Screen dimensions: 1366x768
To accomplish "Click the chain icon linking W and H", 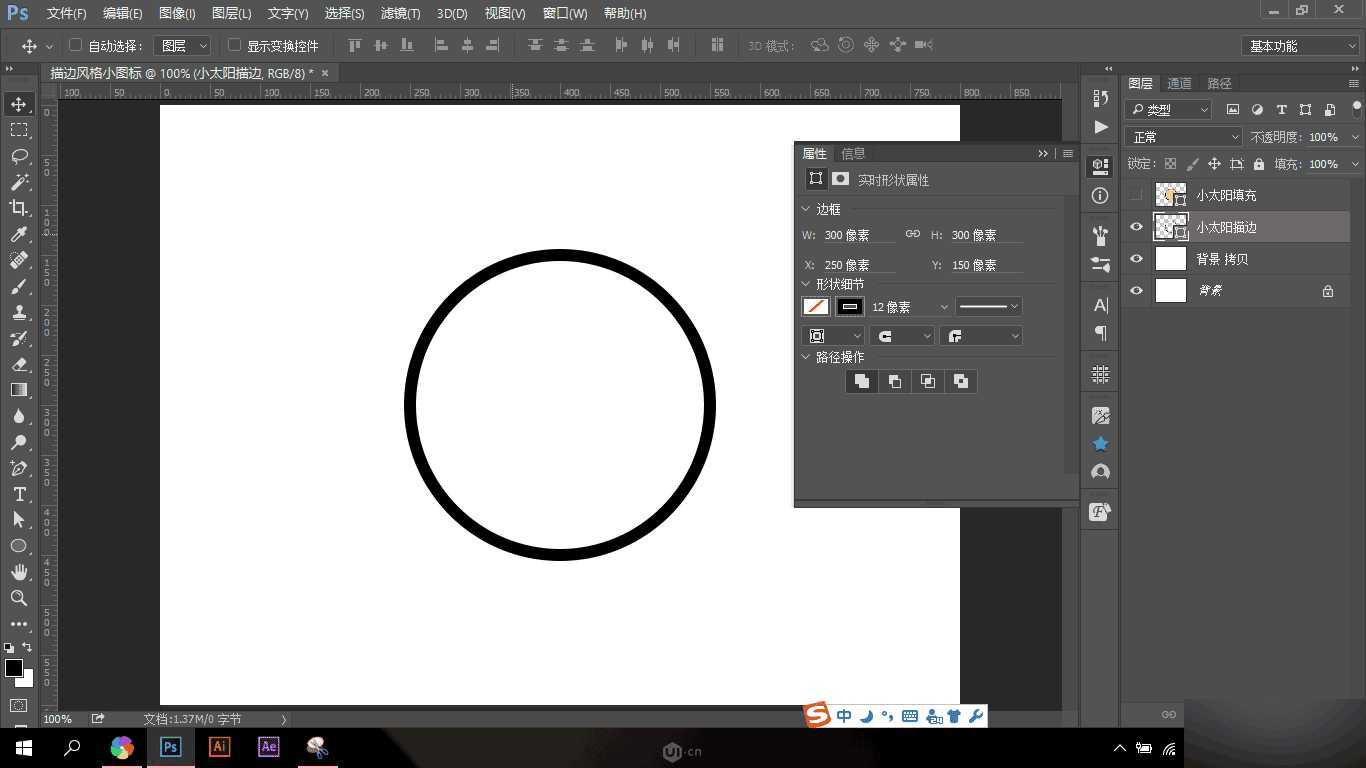I will (x=912, y=234).
